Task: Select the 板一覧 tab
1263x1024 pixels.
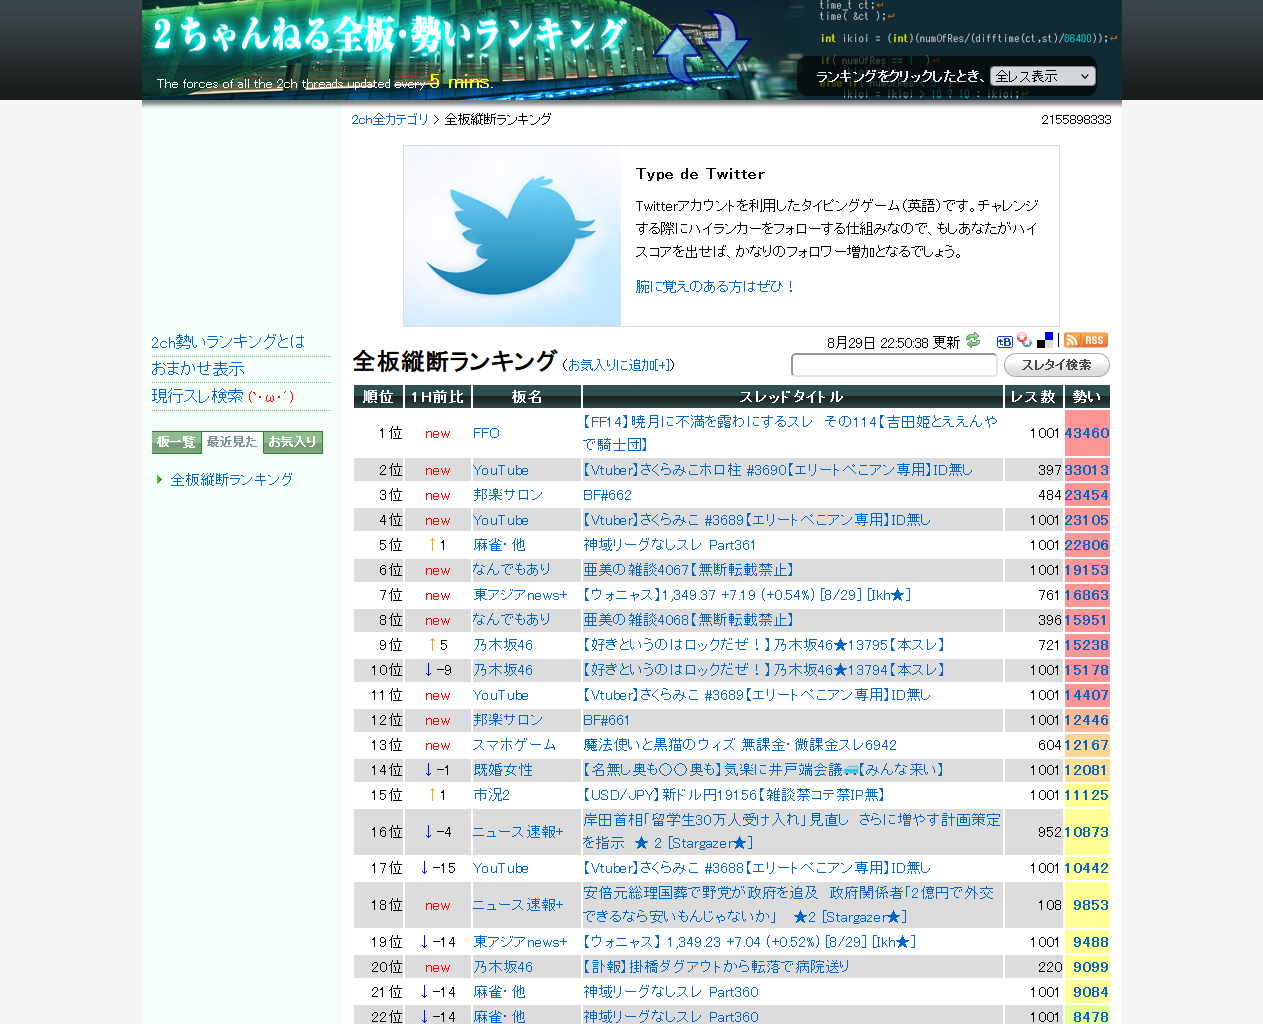Action: pyautogui.click(x=177, y=442)
